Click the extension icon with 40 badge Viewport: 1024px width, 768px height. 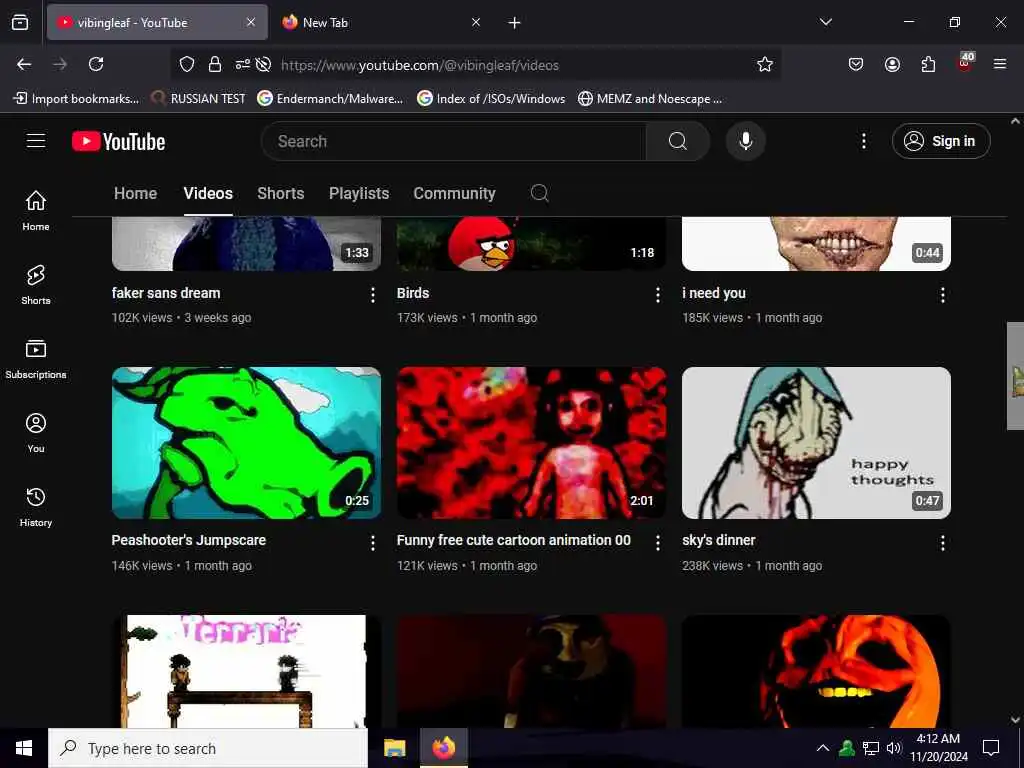tap(965, 62)
